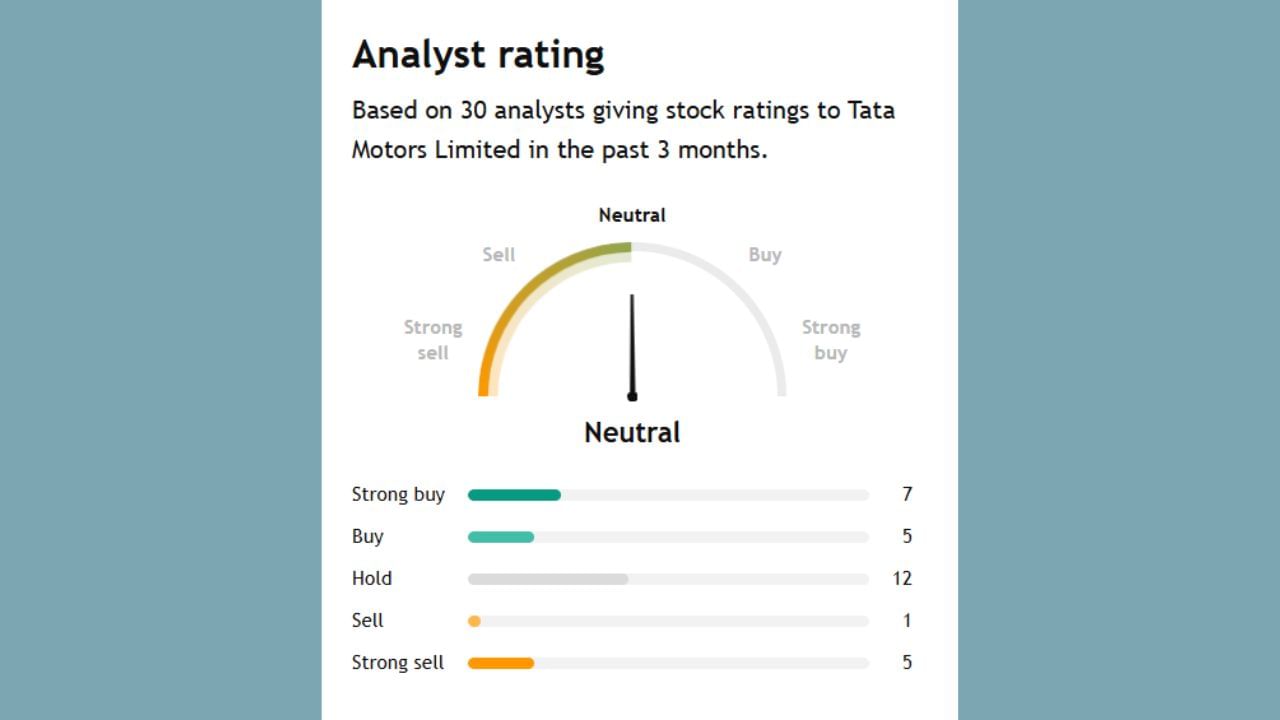Click the Strong buy count of 7
The image size is (1280, 720).
tap(907, 495)
